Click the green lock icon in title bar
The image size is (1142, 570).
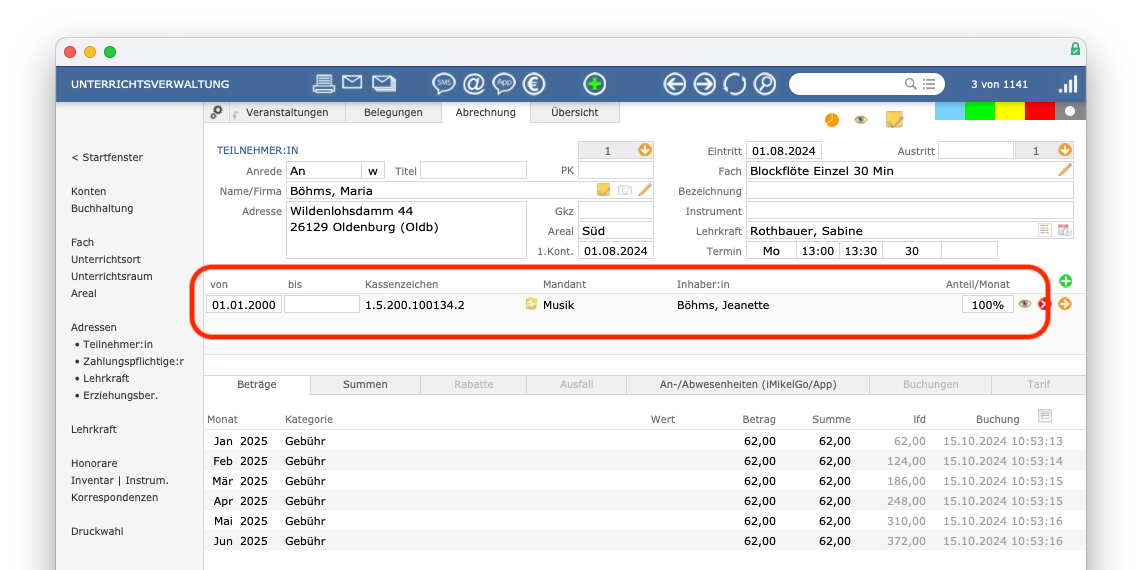coord(1075,49)
